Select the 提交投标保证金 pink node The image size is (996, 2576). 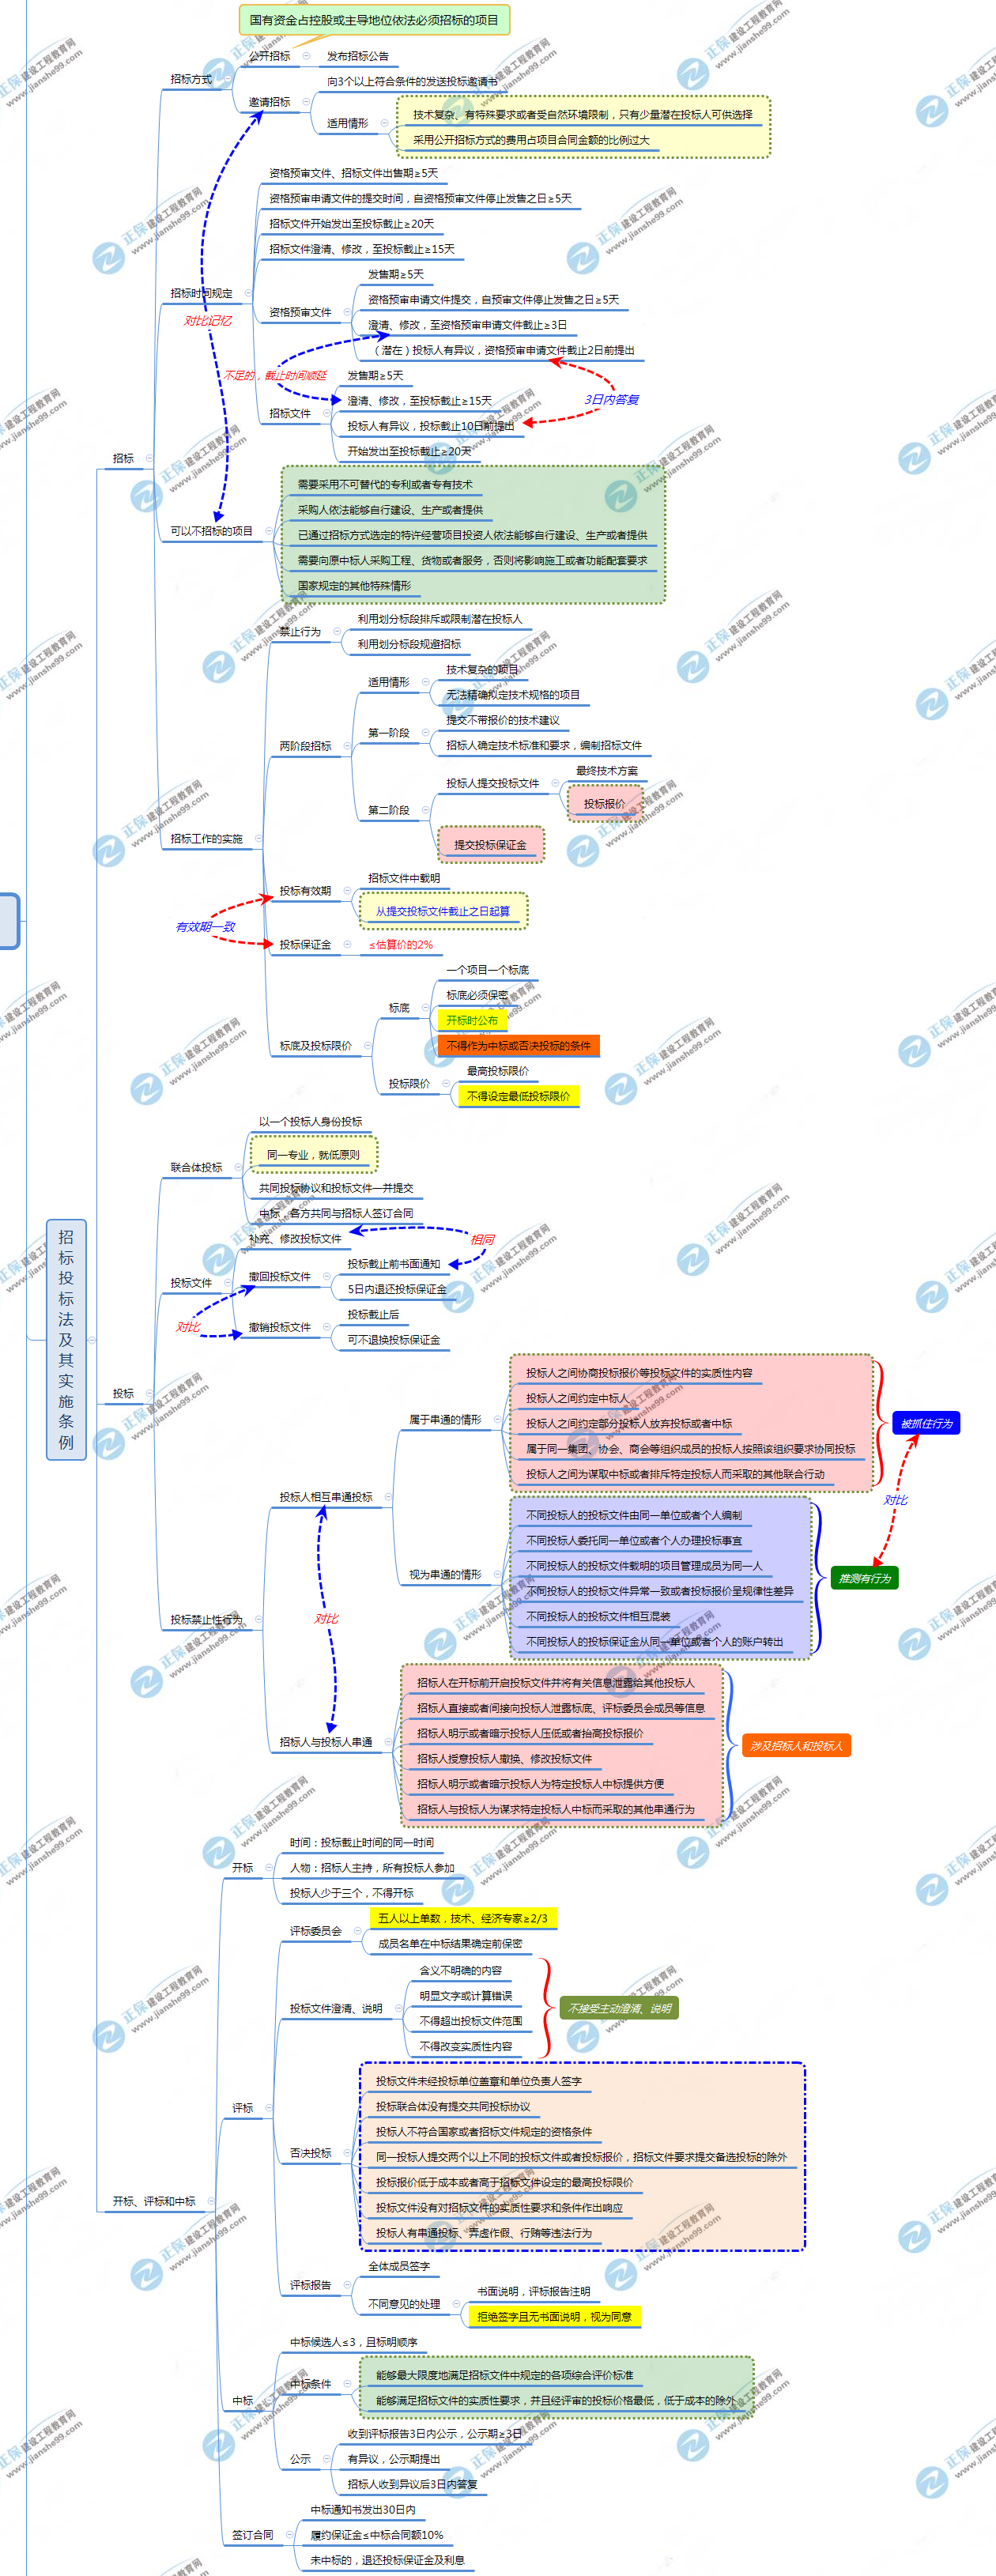pyautogui.click(x=490, y=845)
